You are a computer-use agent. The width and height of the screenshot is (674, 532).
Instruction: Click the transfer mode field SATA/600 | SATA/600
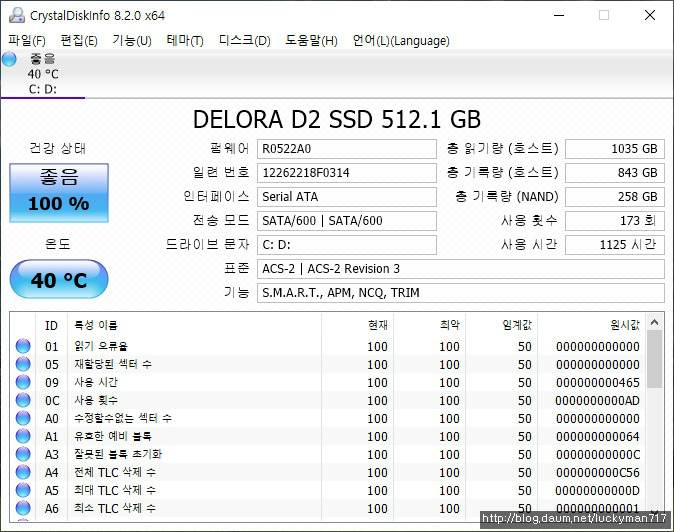347,221
